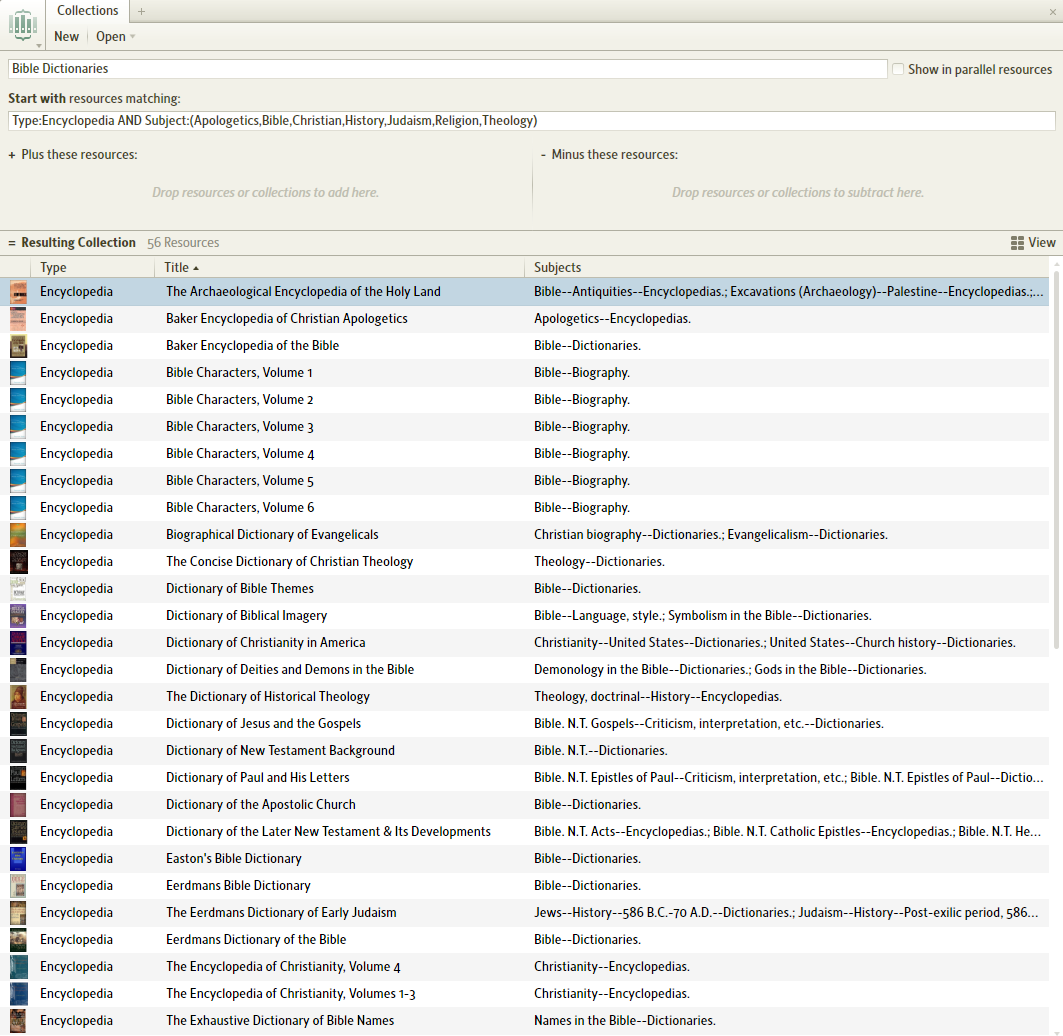
Task: Click the Names in the Bible--Dictionaries. subject
Action: coord(624,1021)
